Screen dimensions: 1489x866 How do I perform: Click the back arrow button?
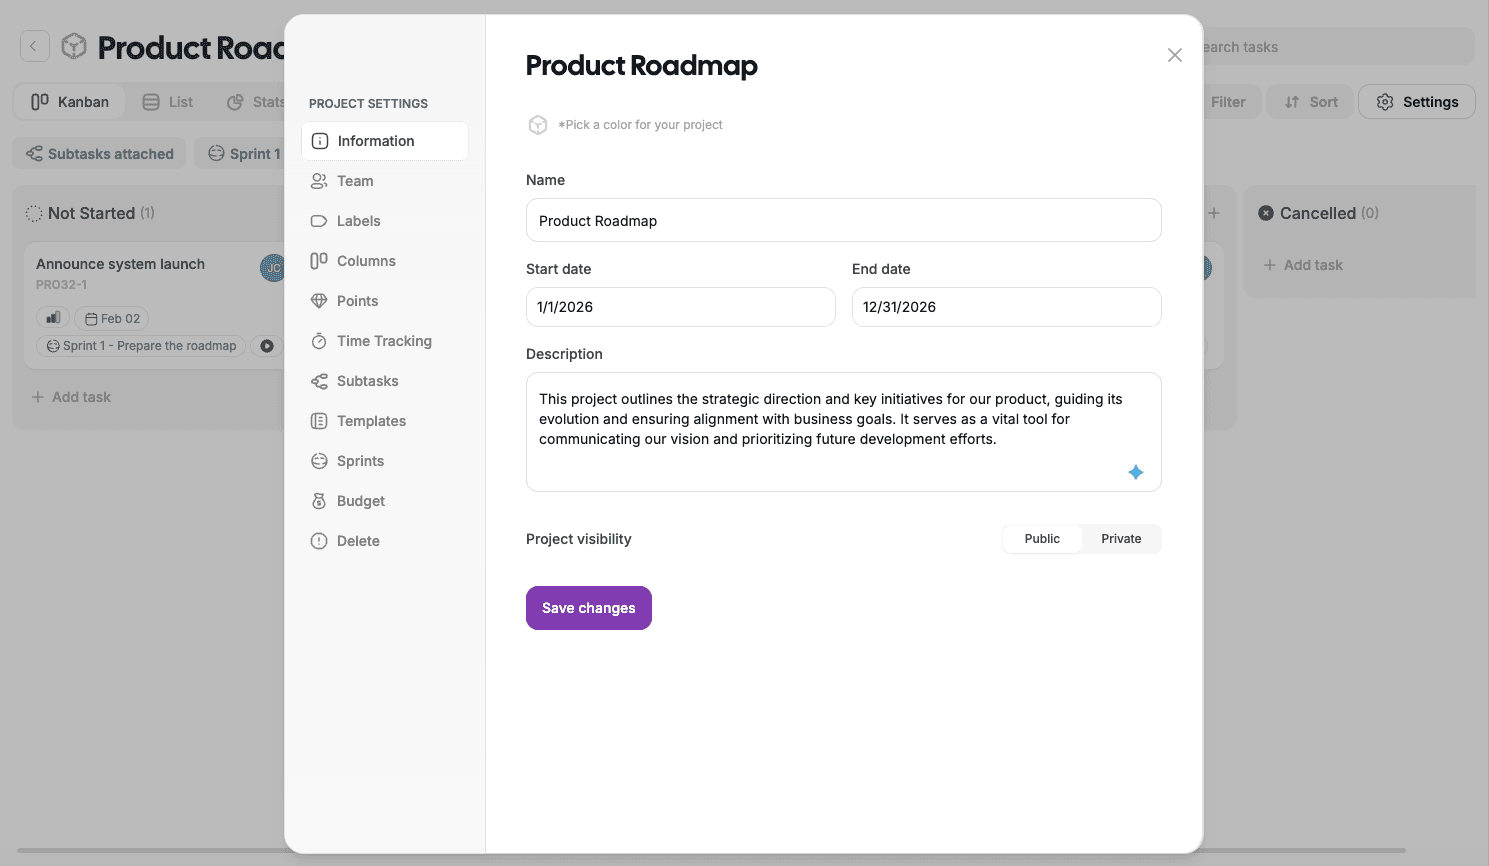34,46
